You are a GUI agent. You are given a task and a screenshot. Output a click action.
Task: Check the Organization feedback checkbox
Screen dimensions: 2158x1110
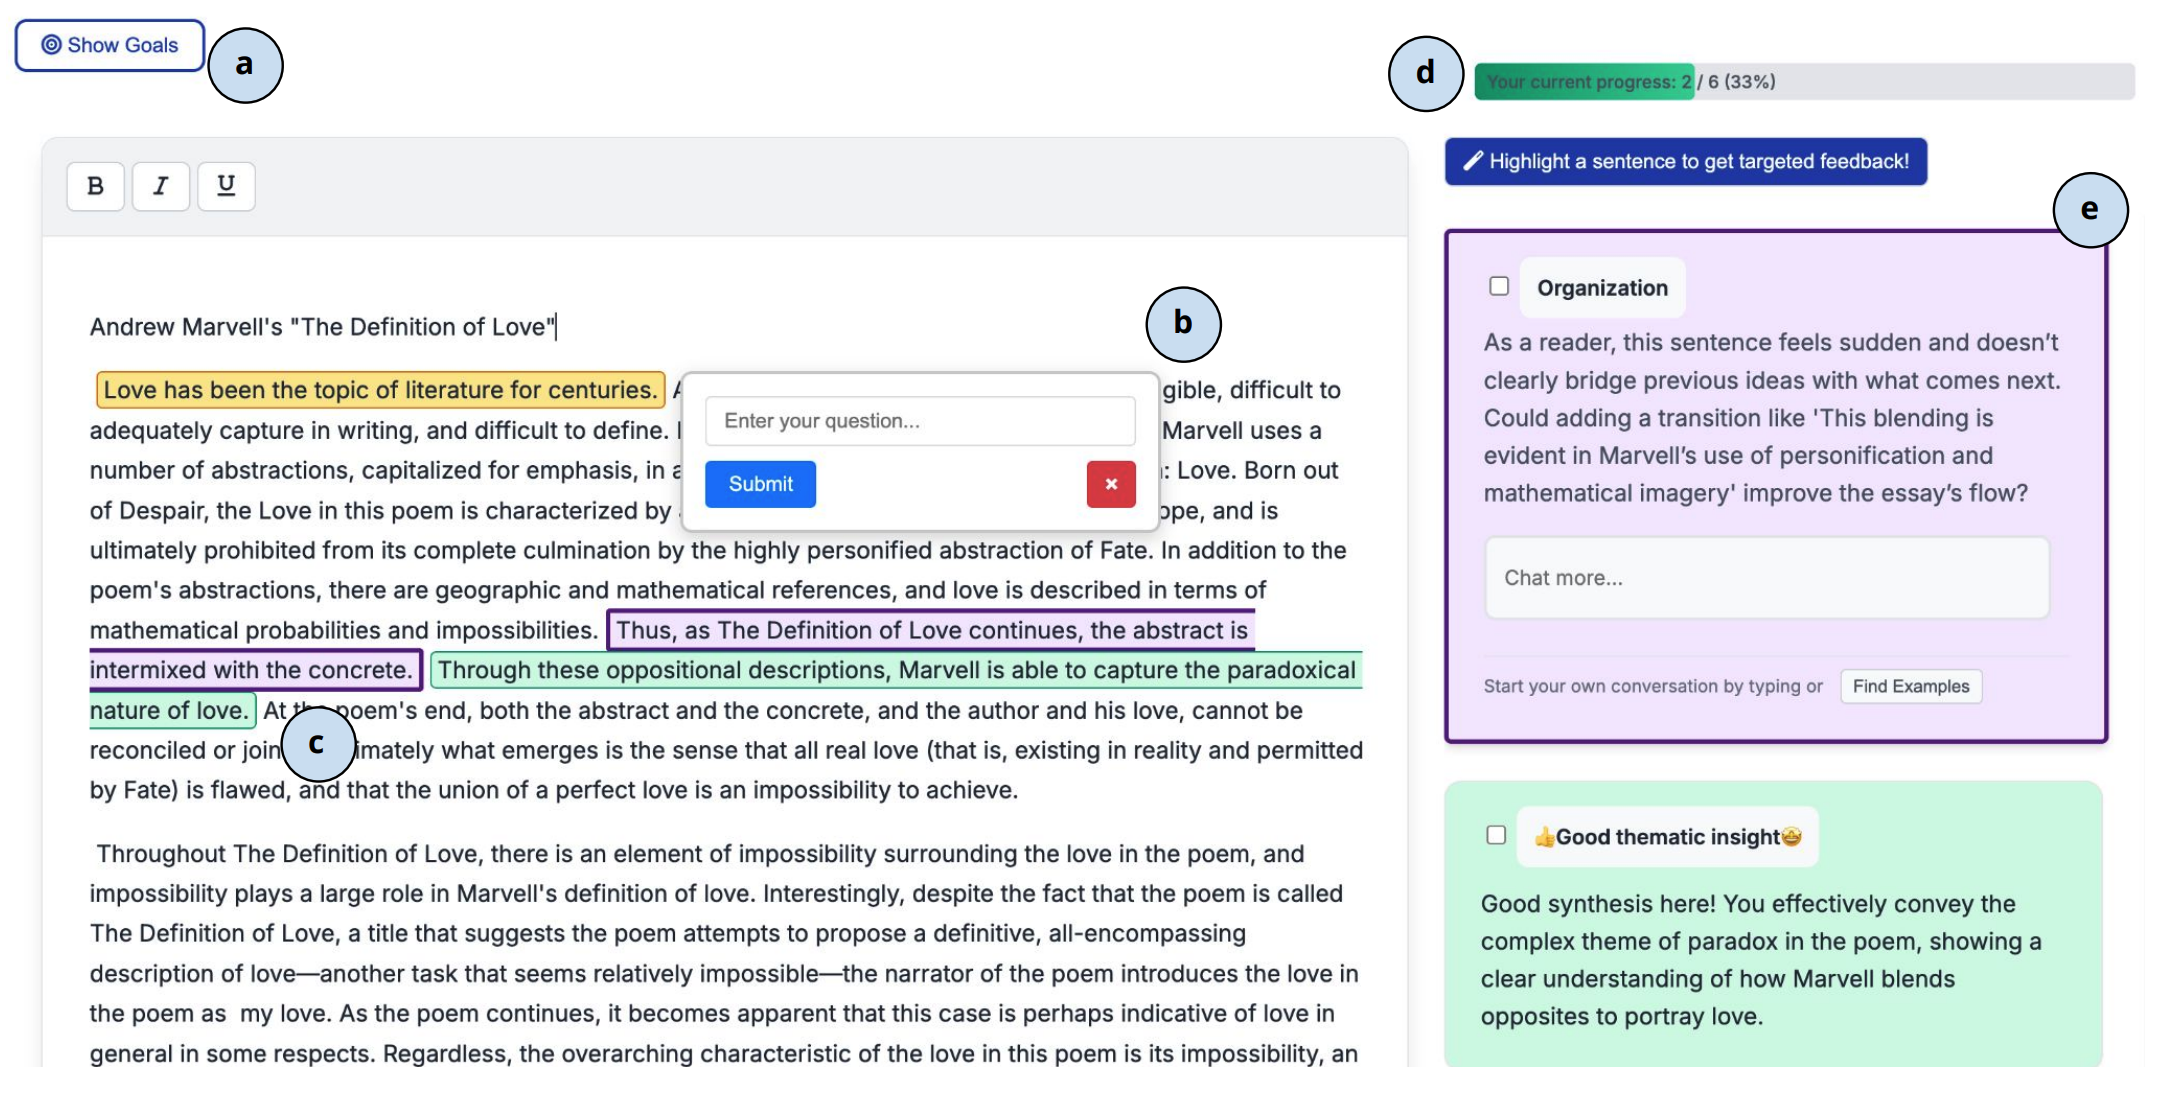(x=1497, y=286)
